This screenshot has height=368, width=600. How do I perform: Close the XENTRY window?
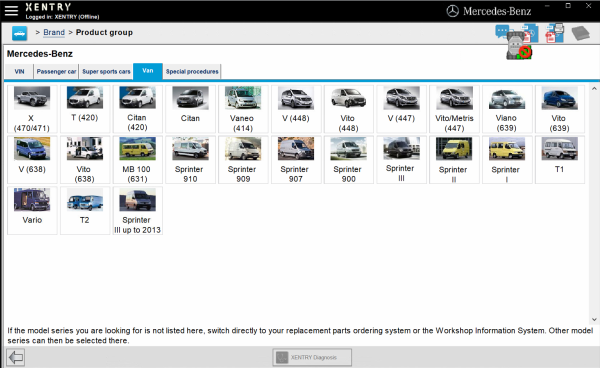pyautogui.click(x=589, y=6)
